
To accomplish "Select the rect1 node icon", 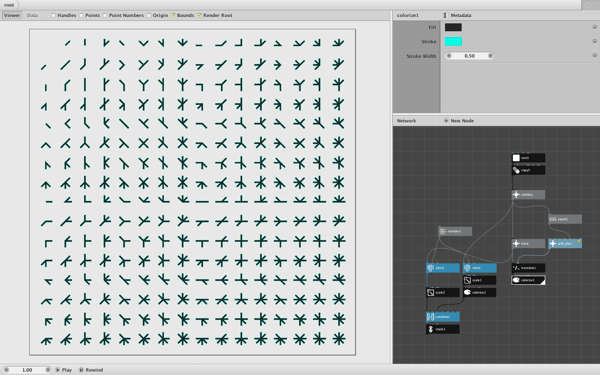I will [x=516, y=158].
